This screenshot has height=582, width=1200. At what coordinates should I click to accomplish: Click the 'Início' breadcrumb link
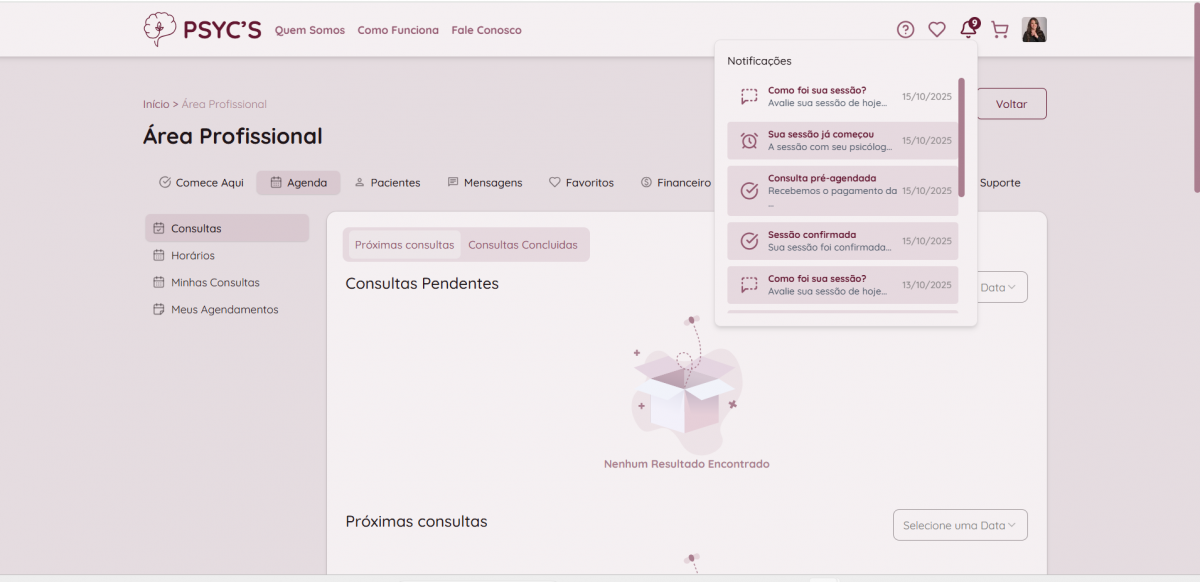[156, 104]
